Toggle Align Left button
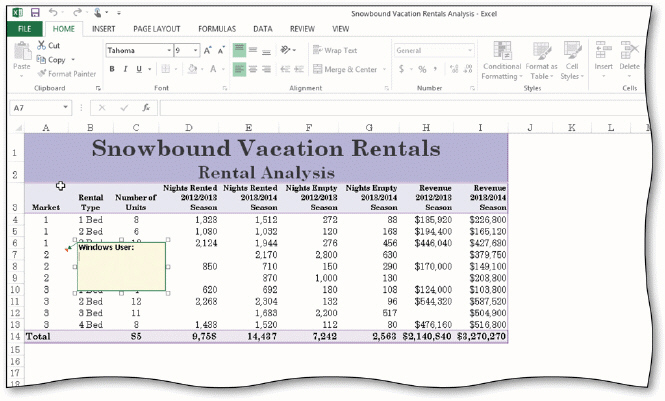Screen dimensions: 665x401 click(239, 69)
